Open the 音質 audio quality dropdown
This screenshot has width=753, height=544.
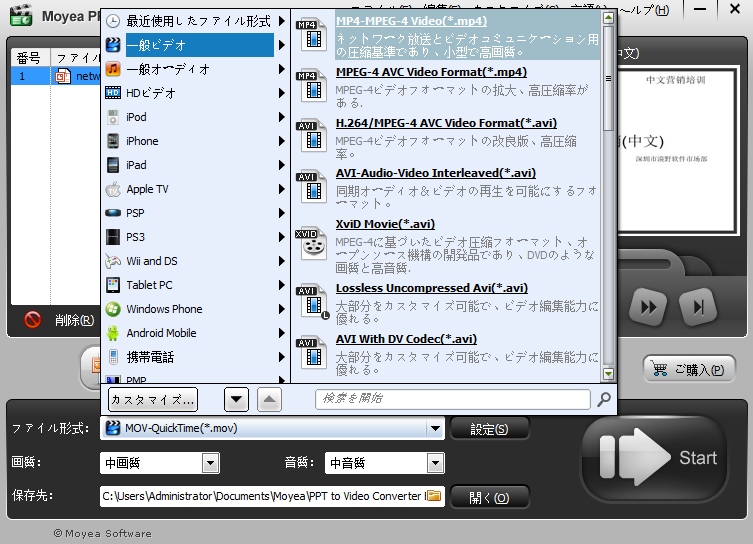(384, 463)
